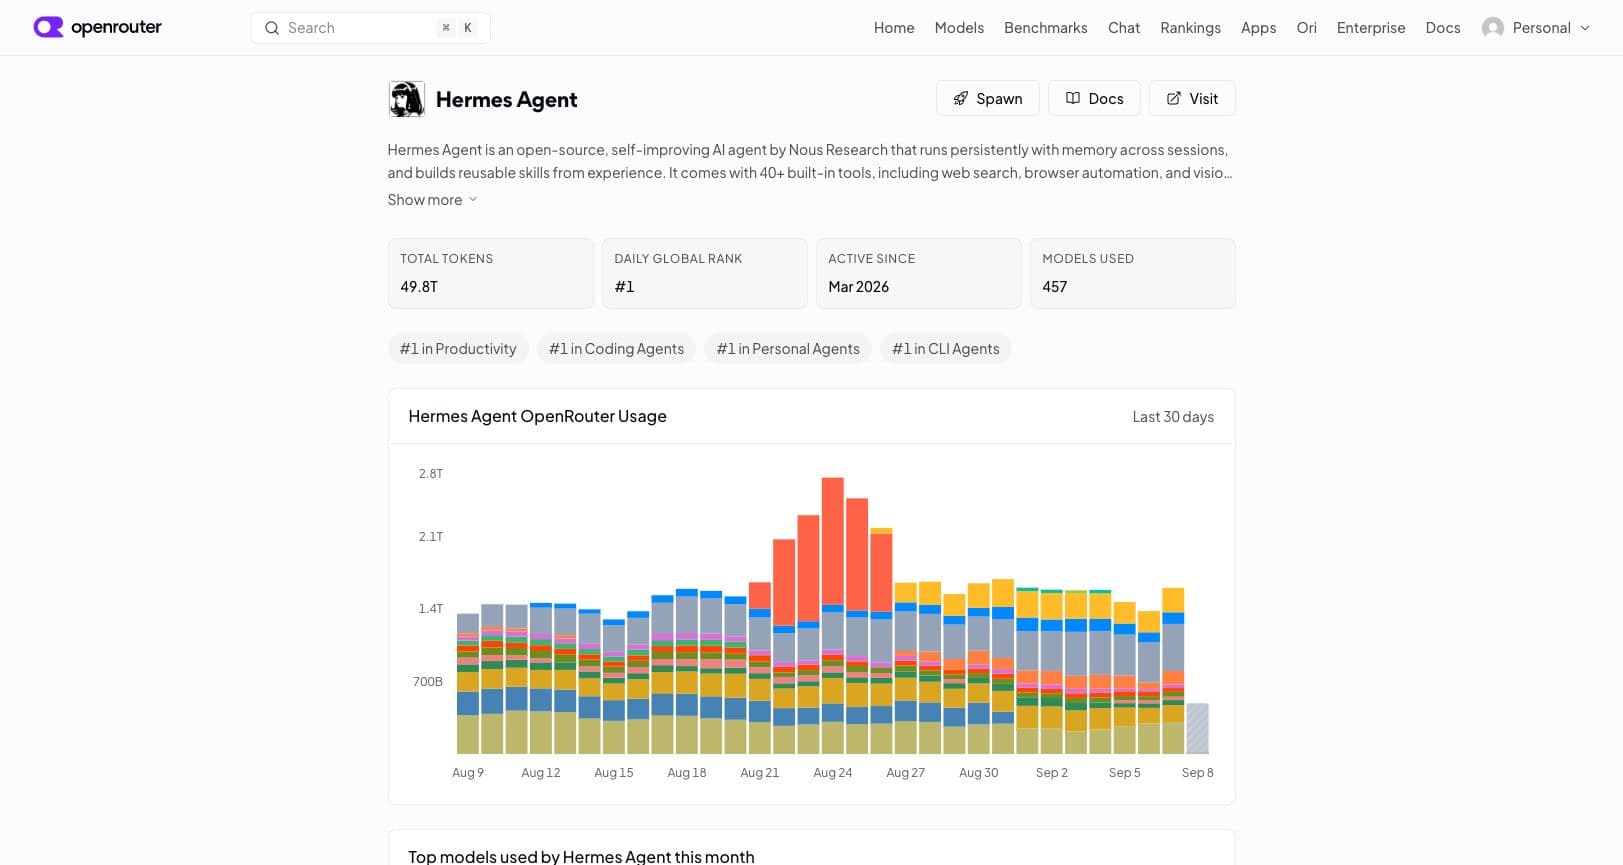Click the external link icon on Visit
Screen dimensions: 1623x865
1174,98
